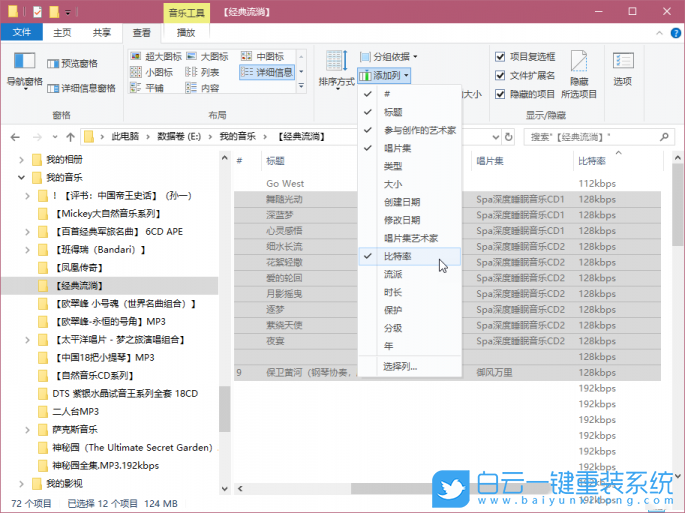The height and width of the screenshot is (513, 685).
Task: Open the 音乐工具 contextual tab
Action: pyautogui.click(x=187, y=13)
